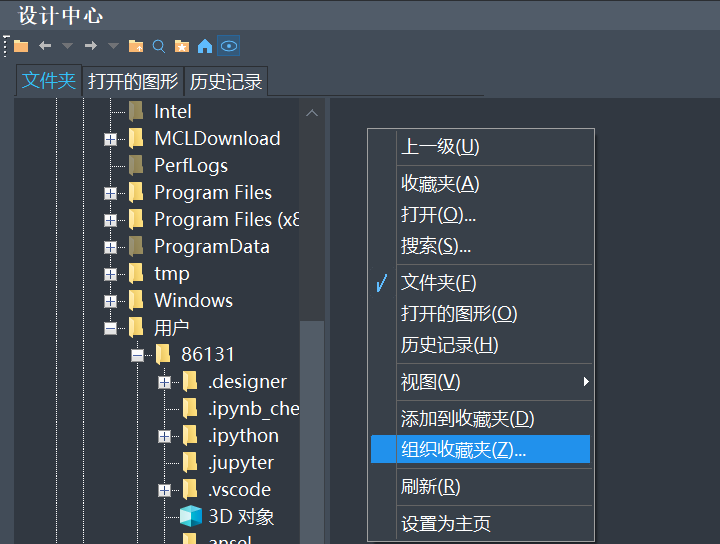
Task: Click the tree scrollbar up arrow
Action: click(312, 112)
